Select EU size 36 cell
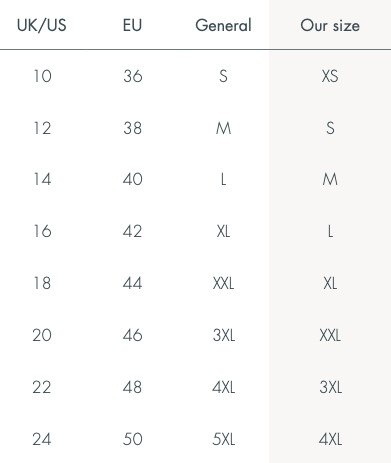The width and height of the screenshot is (391, 463). [x=133, y=76]
